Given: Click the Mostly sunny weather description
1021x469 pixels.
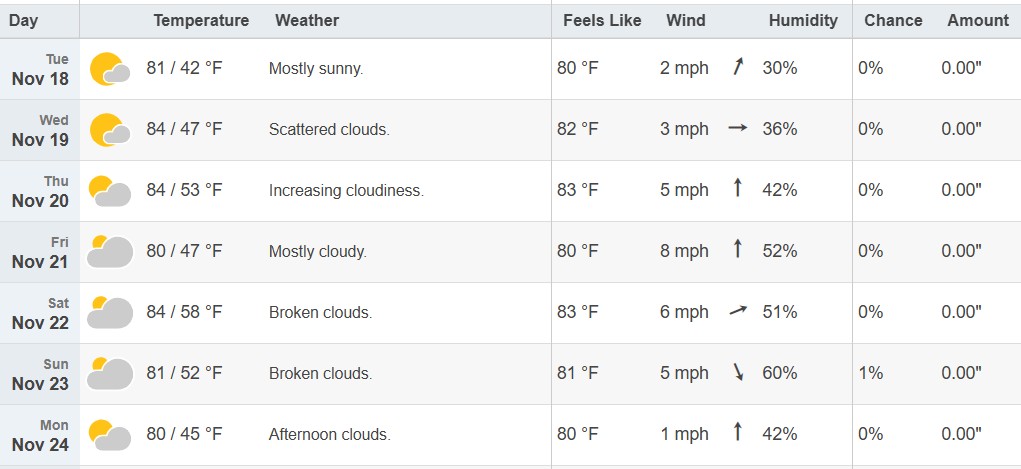Looking at the screenshot, I should click(316, 68).
